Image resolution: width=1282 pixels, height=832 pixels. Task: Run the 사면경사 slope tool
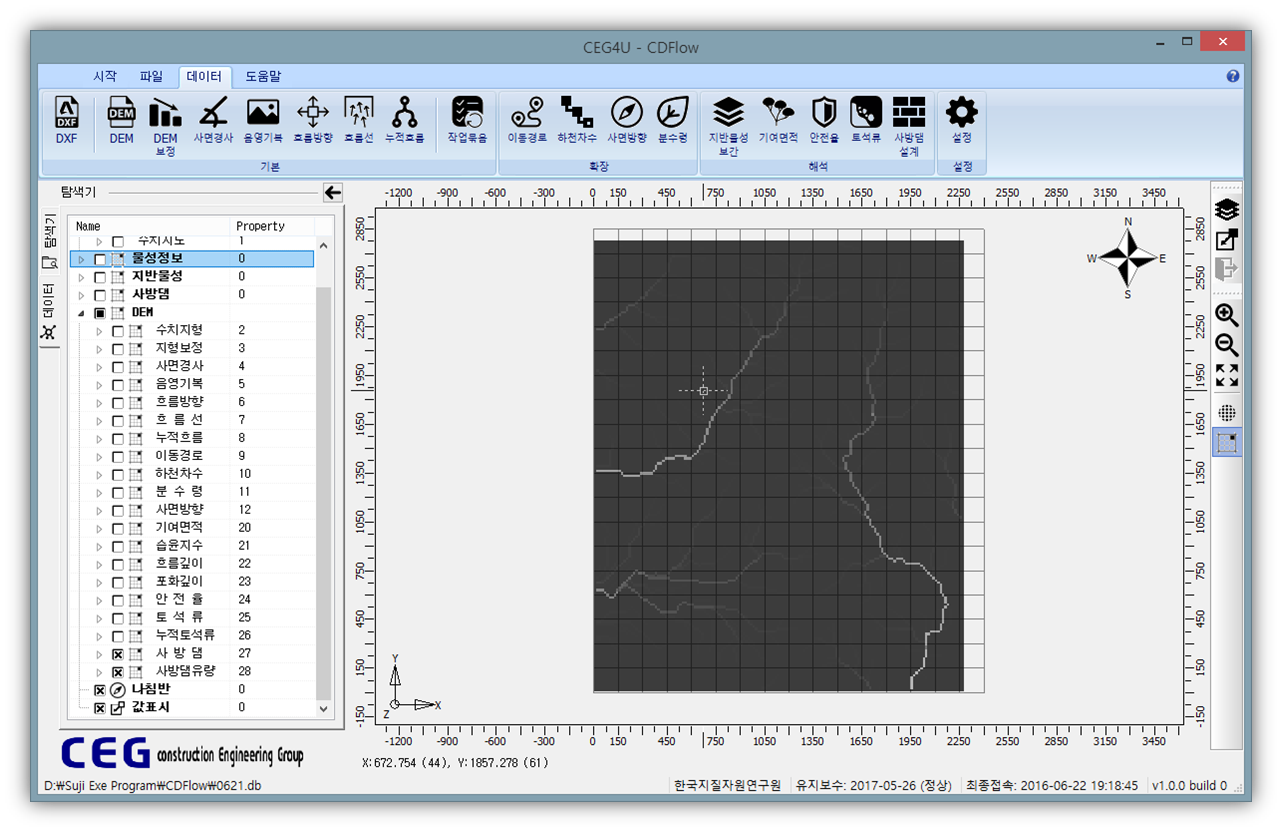tap(213, 120)
